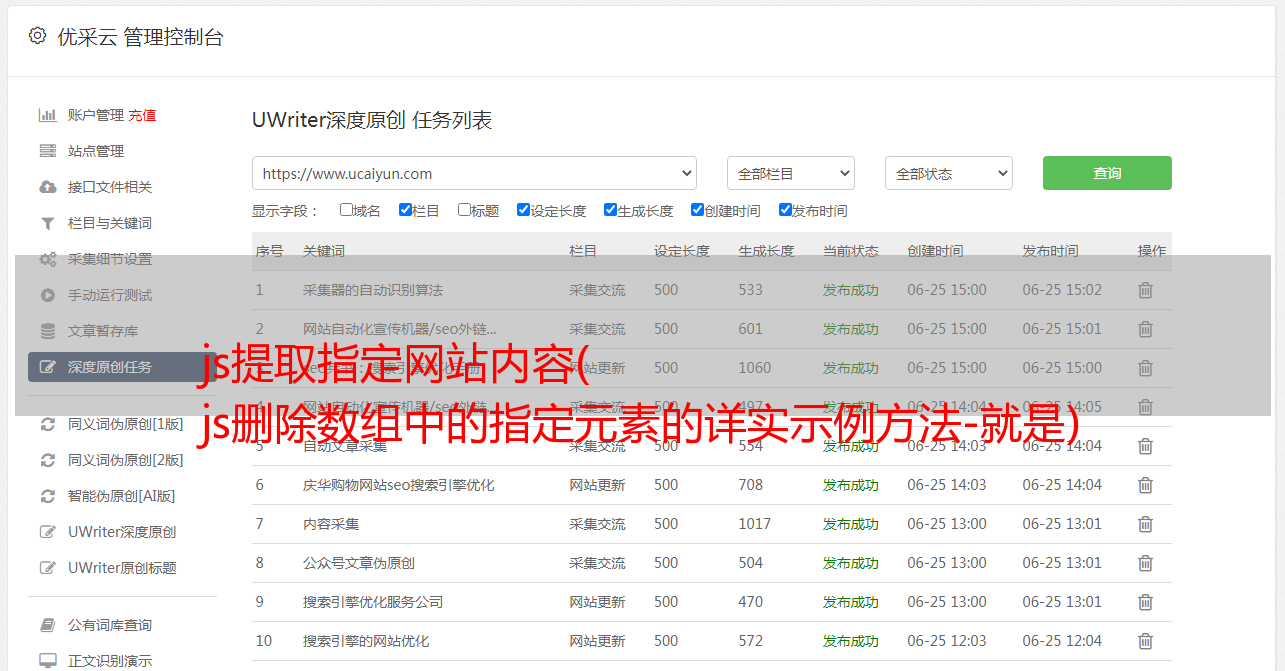The image size is (1285, 671).
Task: Select UWriter原创标题 sidebar item
Action: click(x=122, y=568)
